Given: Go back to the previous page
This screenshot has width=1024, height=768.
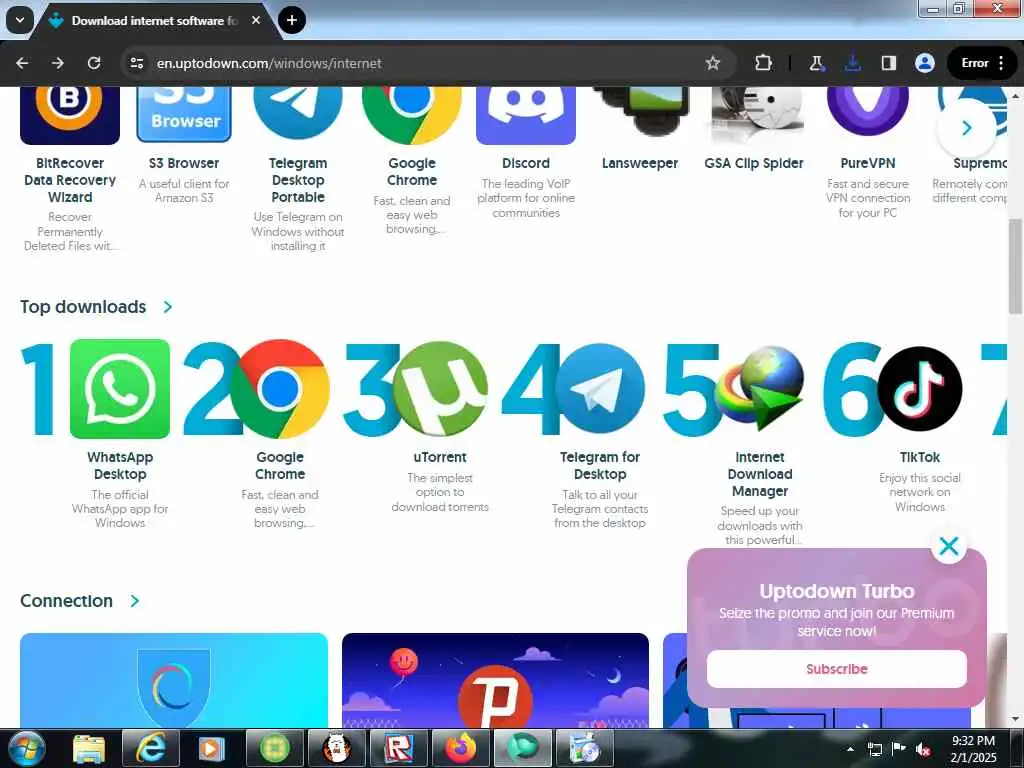Looking at the screenshot, I should 22,63.
